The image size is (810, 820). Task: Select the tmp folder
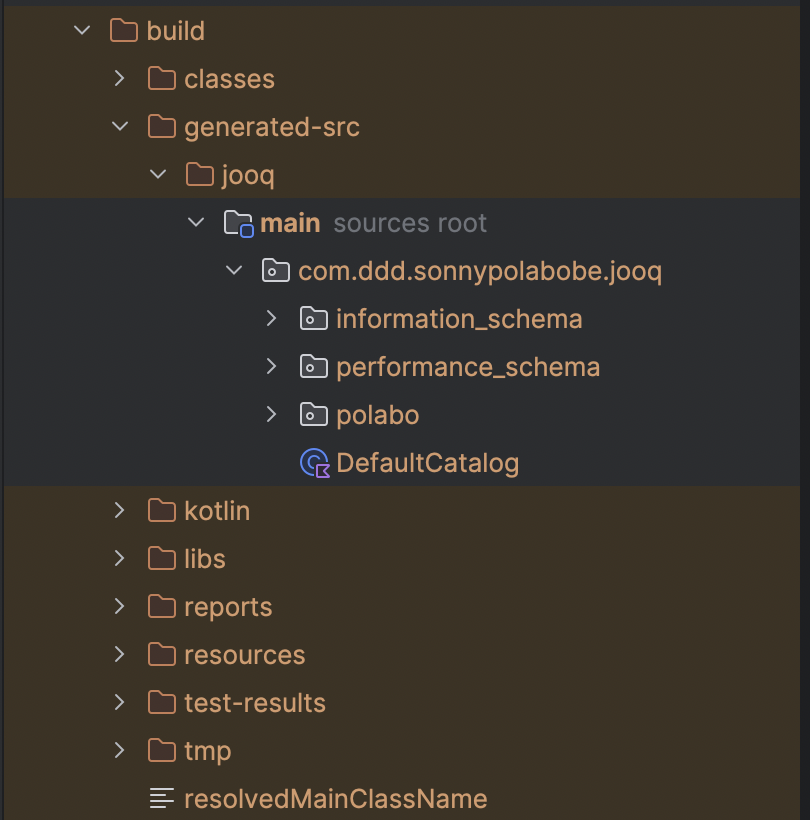click(210, 750)
